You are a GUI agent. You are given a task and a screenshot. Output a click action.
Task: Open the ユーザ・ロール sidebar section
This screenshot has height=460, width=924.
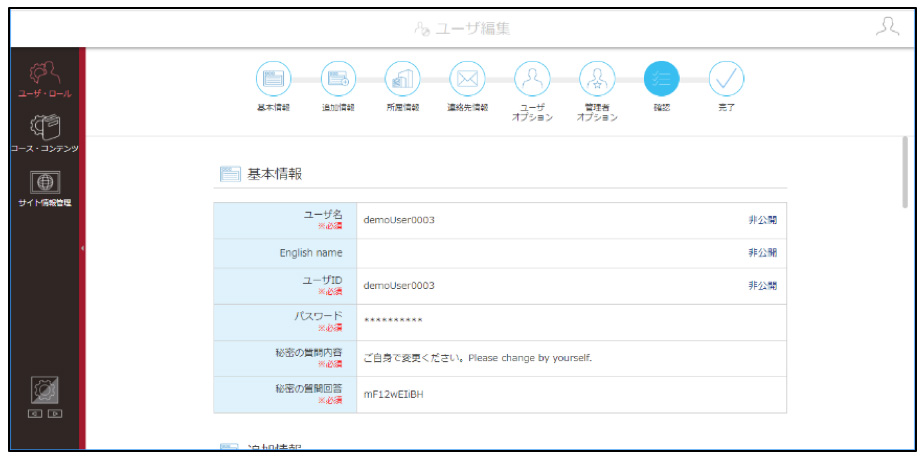tap(45, 79)
